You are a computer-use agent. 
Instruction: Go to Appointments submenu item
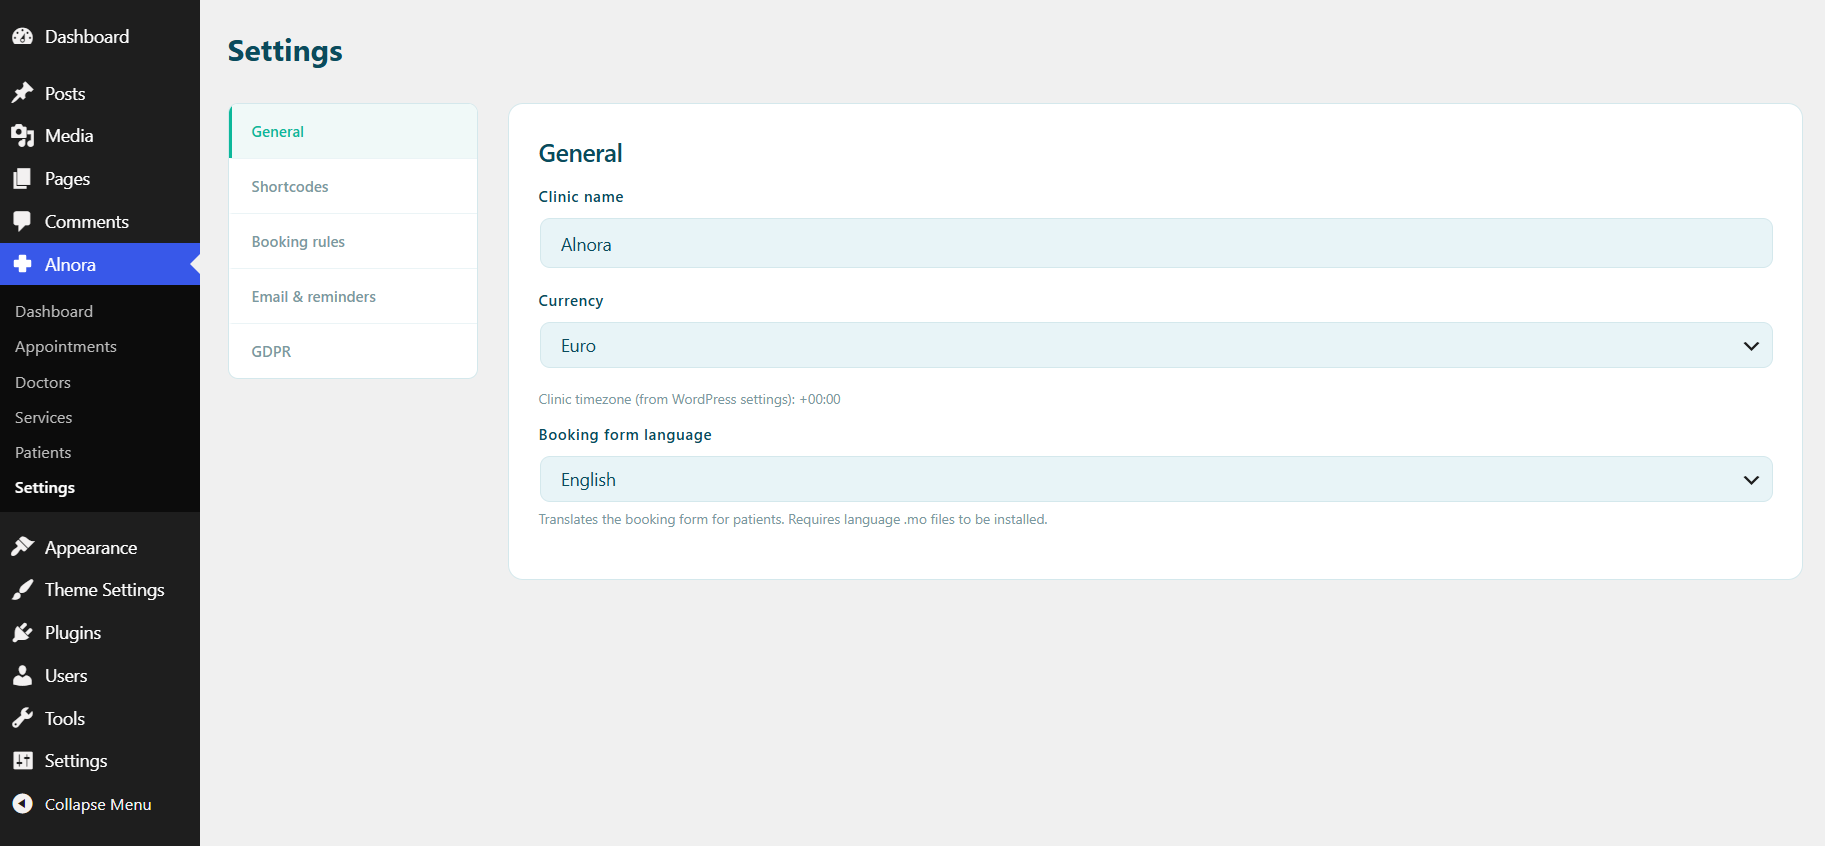66,347
